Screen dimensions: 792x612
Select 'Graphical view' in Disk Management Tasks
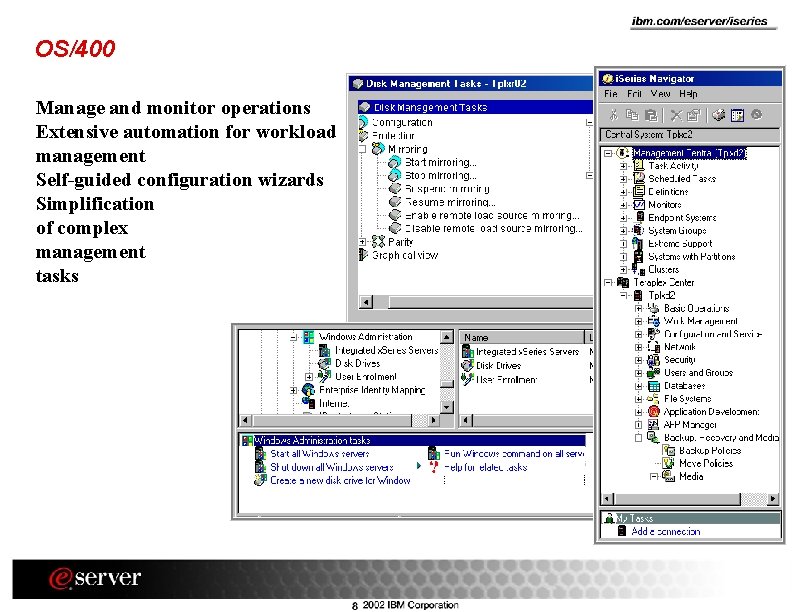point(405,256)
